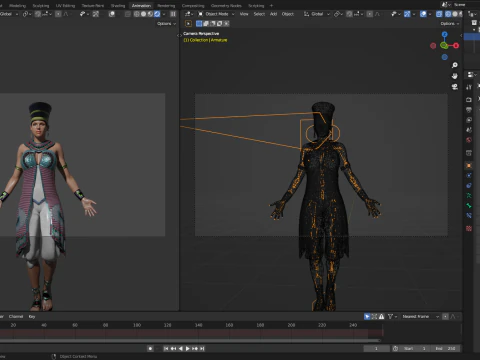
Task: Open the Object Mode dropdown
Action: (216, 14)
